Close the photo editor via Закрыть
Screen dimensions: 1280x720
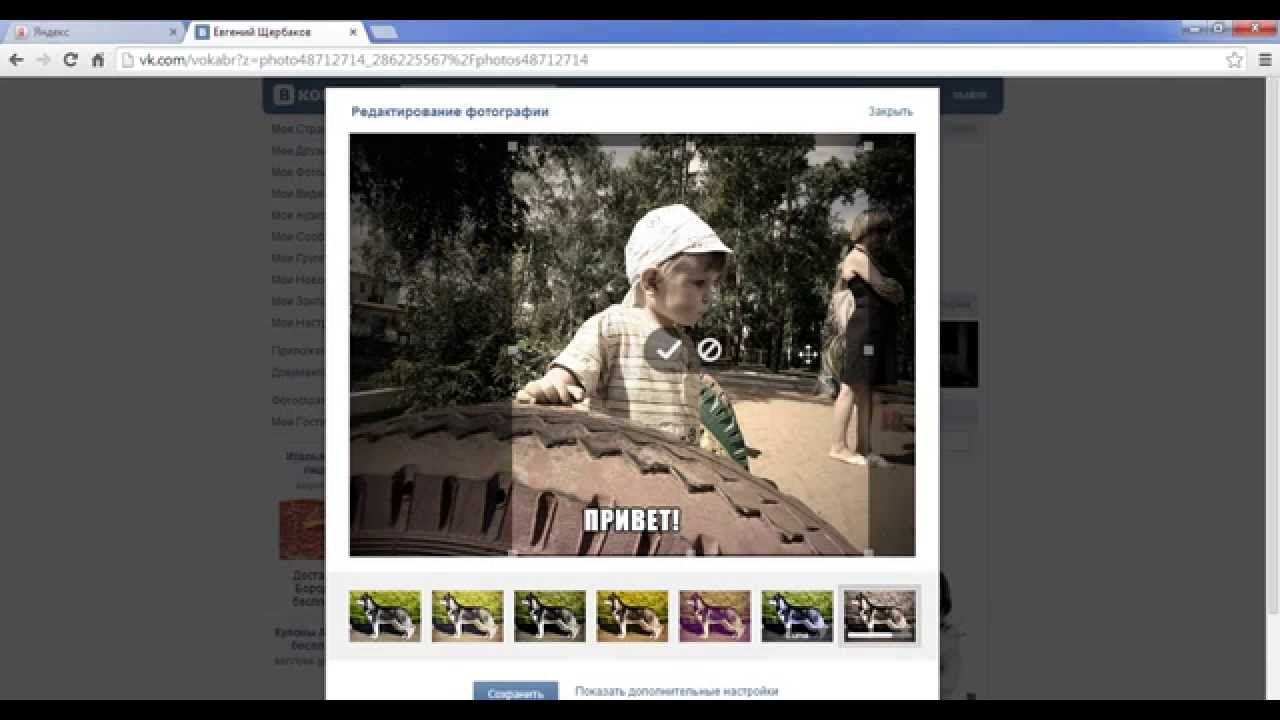pyautogui.click(x=890, y=111)
